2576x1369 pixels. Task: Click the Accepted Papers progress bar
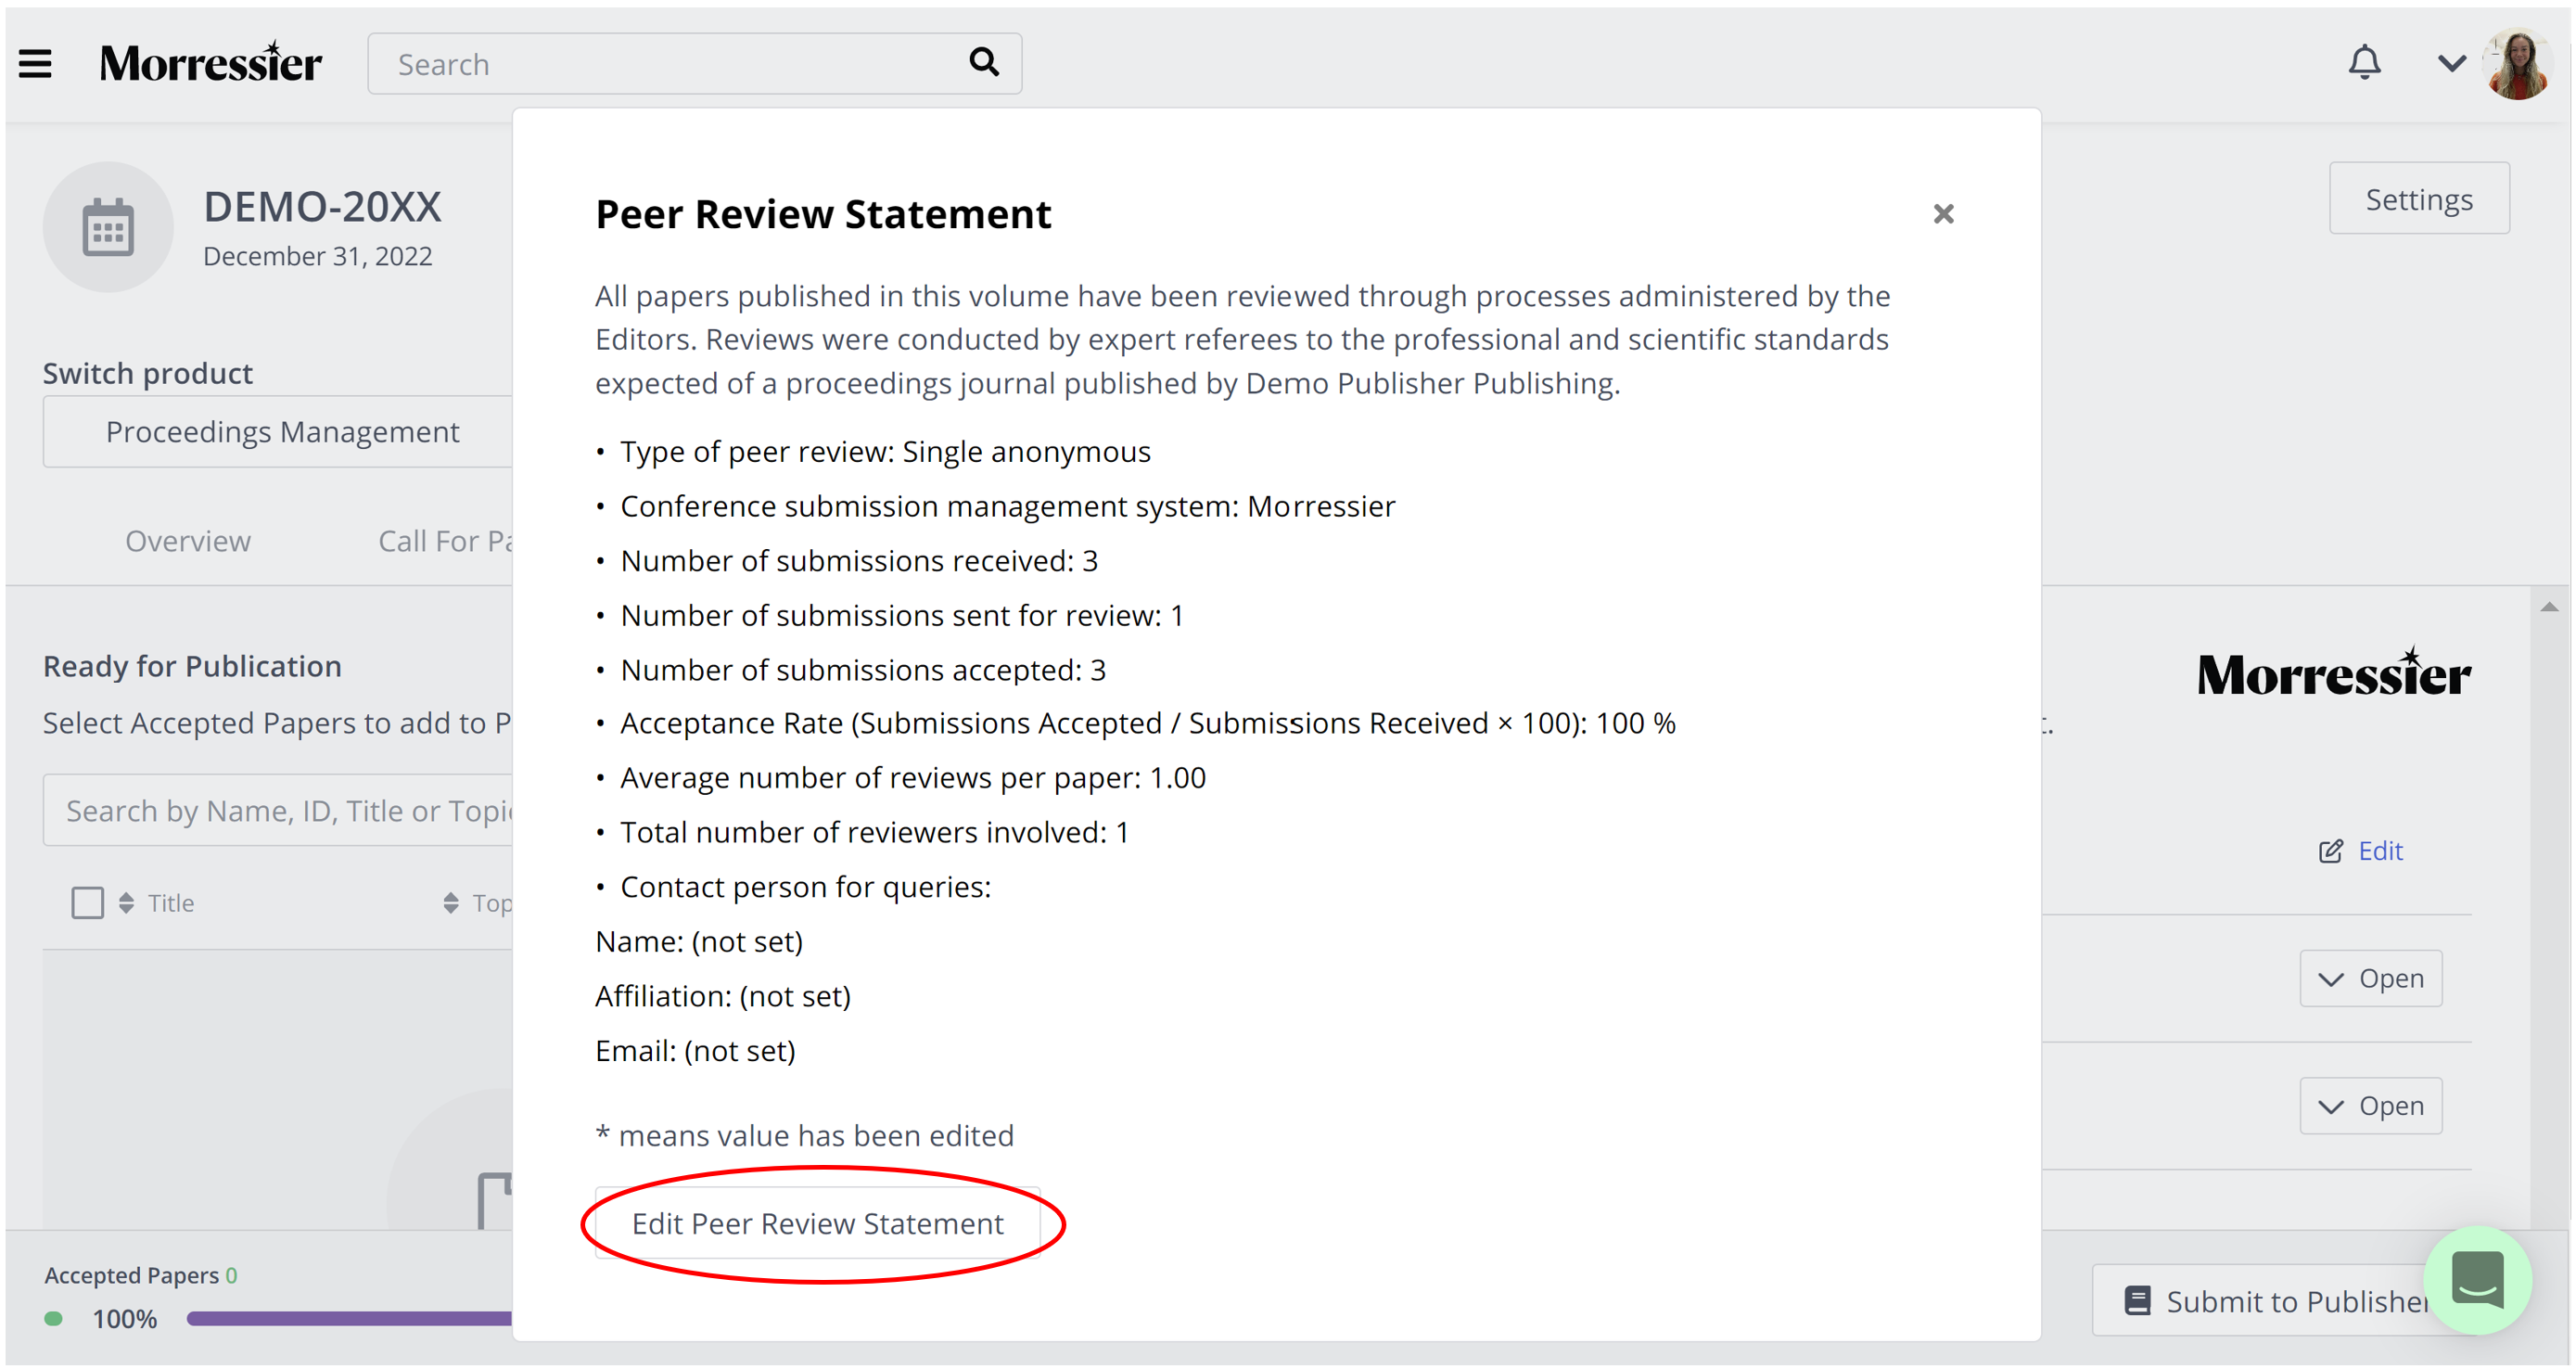coord(349,1319)
